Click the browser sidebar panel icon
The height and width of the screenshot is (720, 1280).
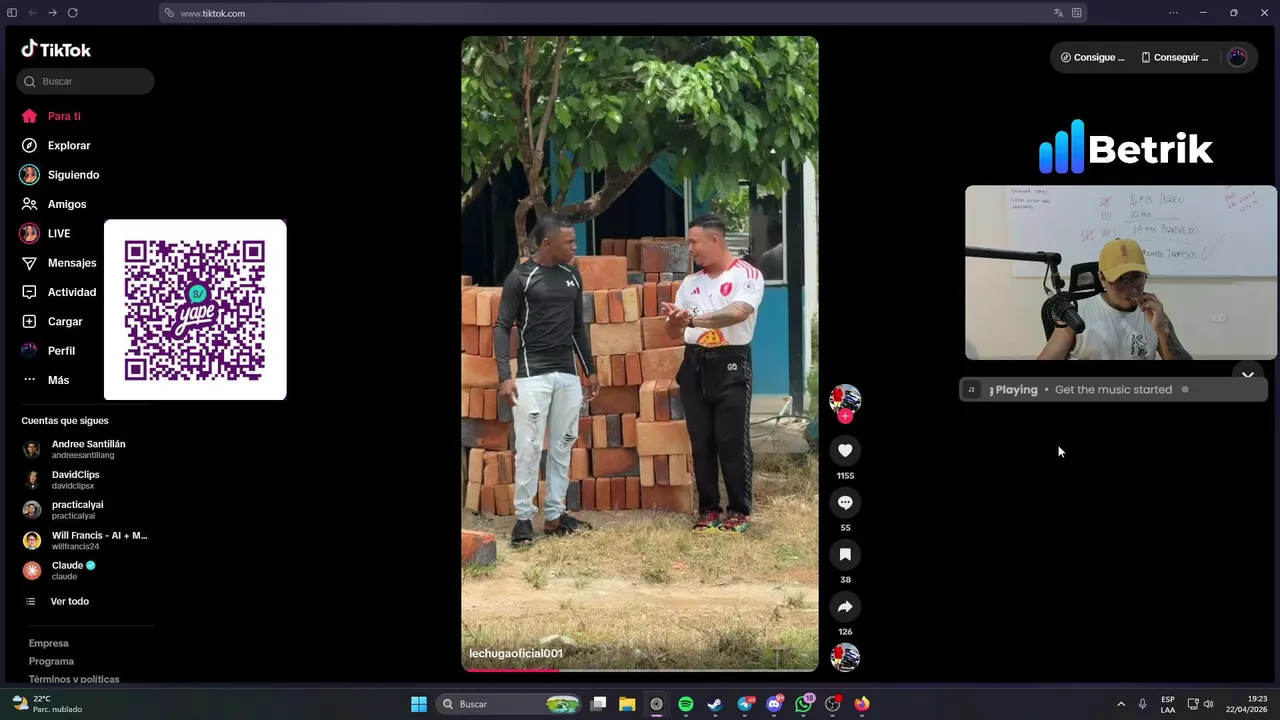(12, 13)
